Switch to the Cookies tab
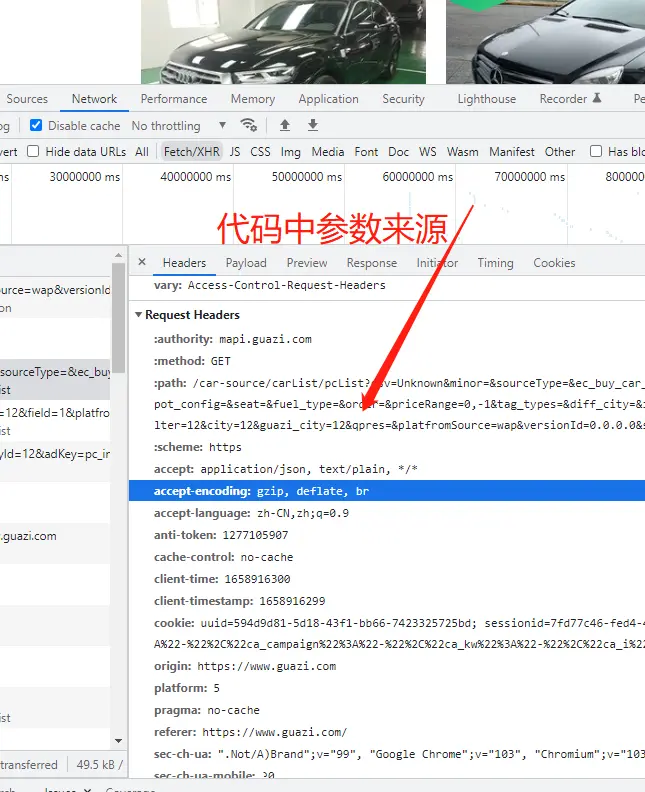 [x=554, y=263]
